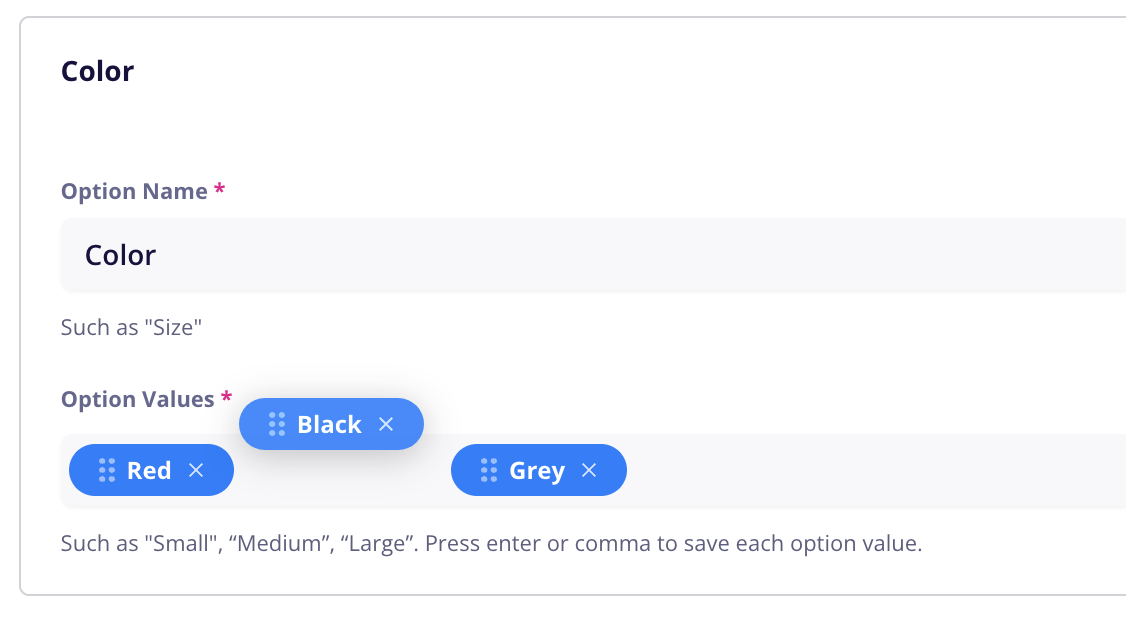The image size is (1126, 622).
Task: Remove the Black option value
Action: (x=386, y=424)
